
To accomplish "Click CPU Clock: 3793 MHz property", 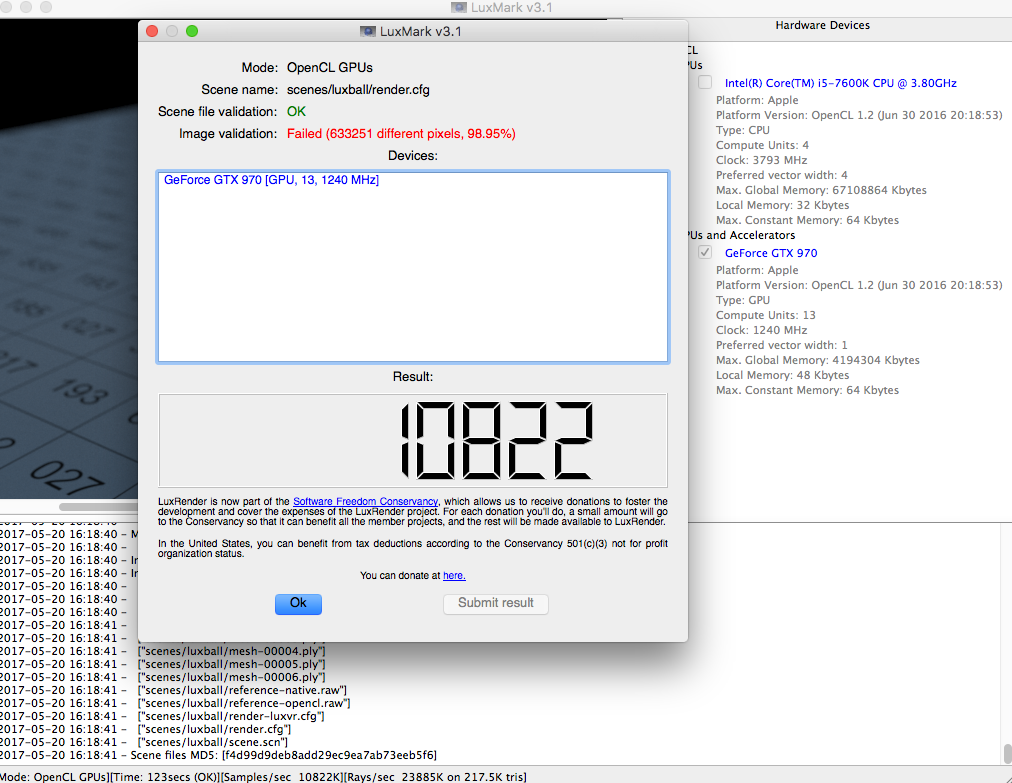I will [762, 160].
